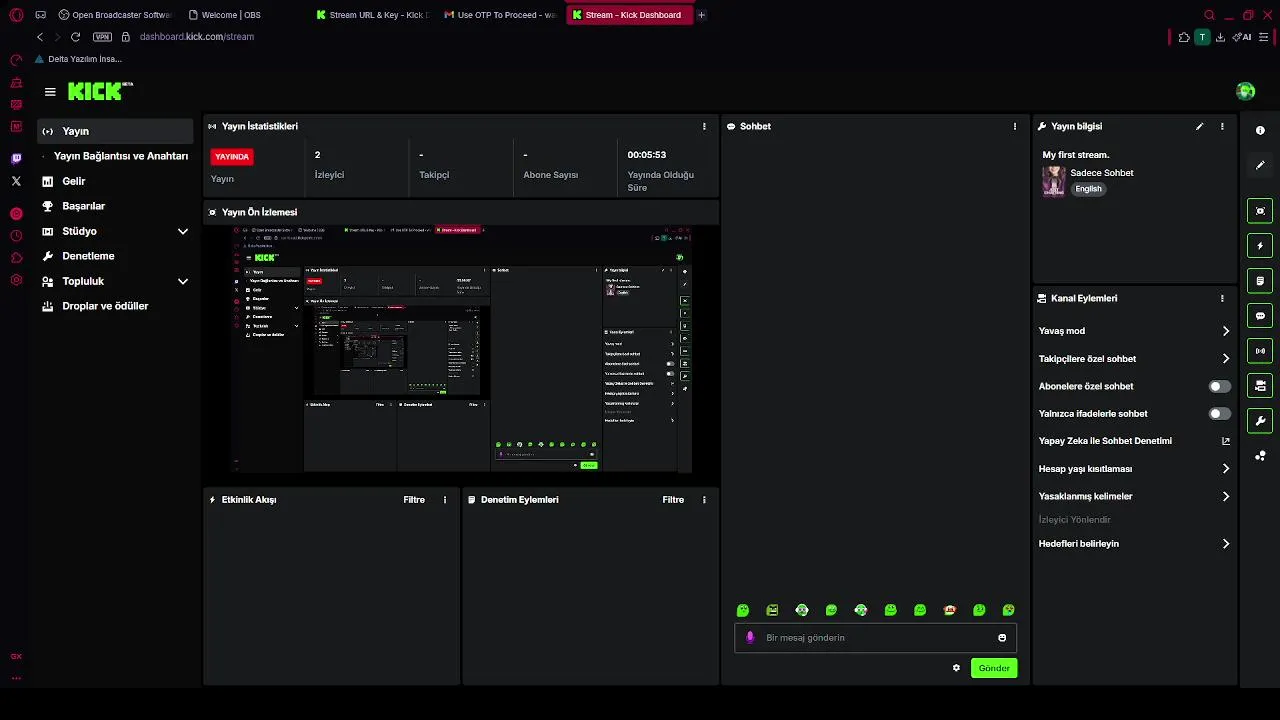1280x720 pixels.
Task: Open Twitch in Opera sidebar
Action: (16, 159)
